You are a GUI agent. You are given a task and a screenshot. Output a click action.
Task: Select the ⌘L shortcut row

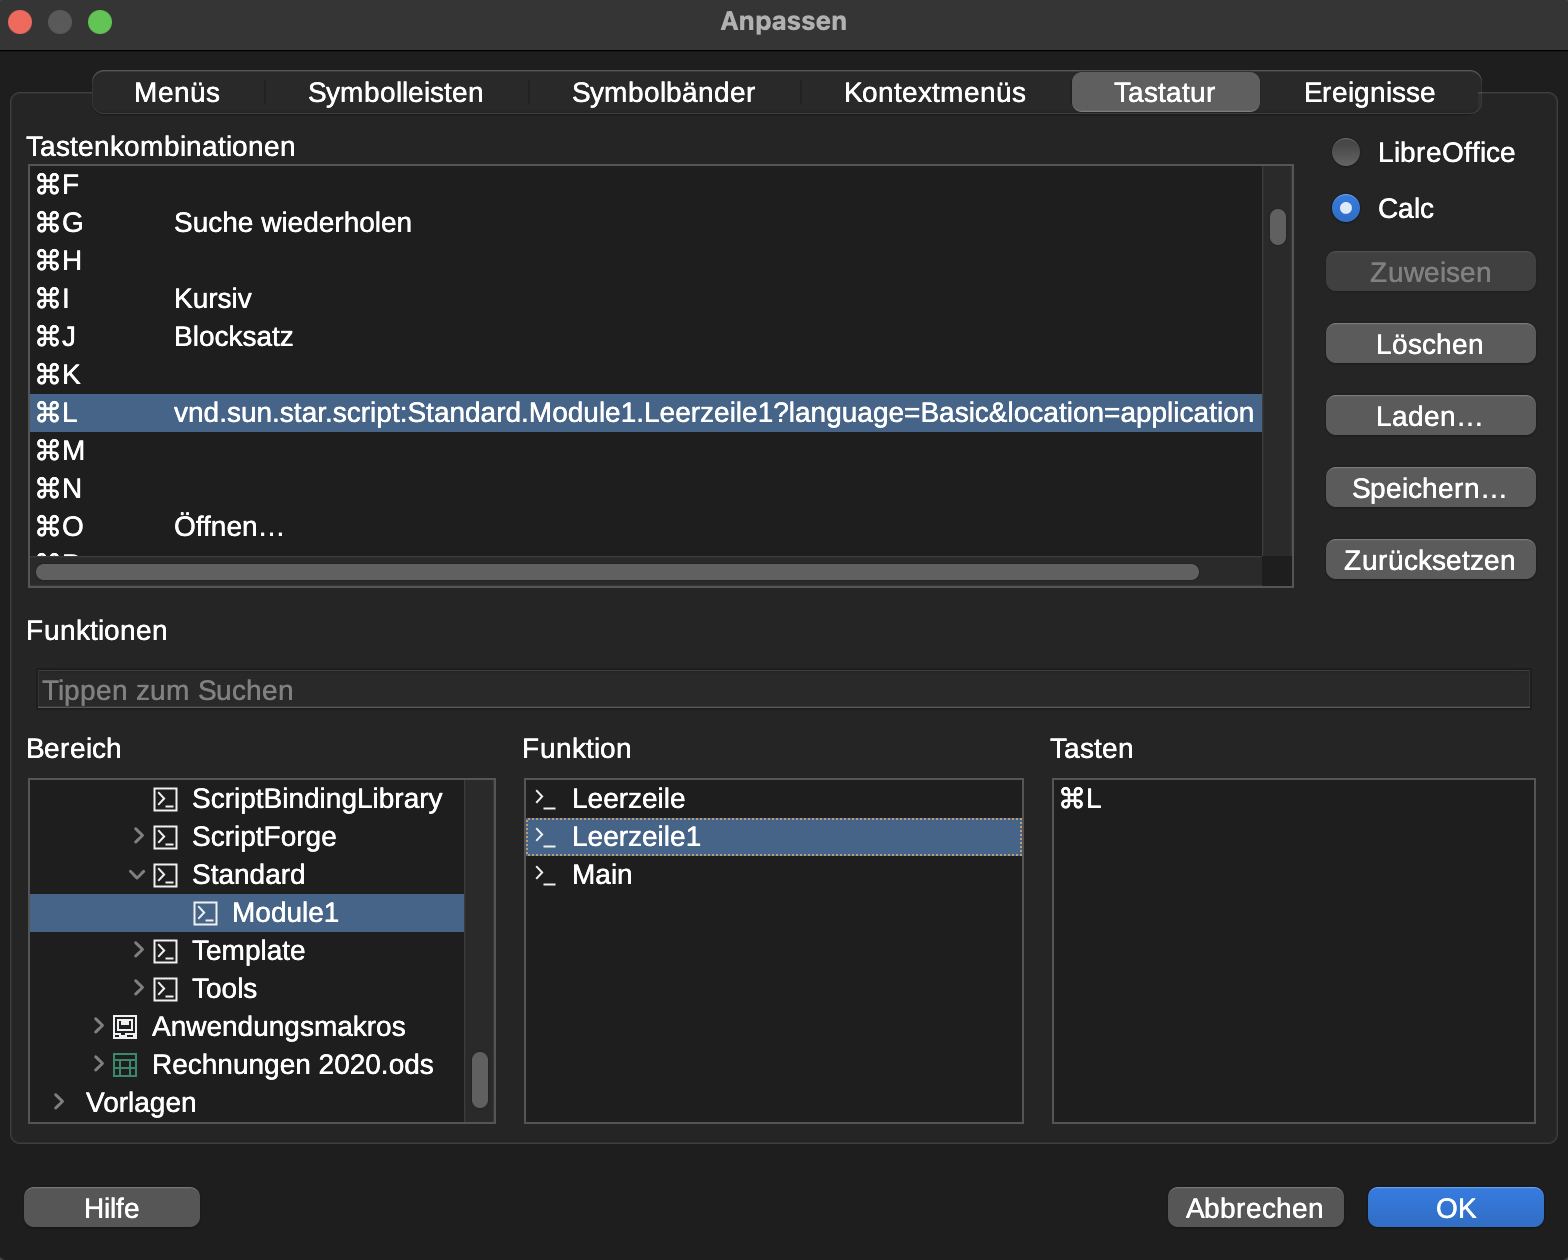[x=646, y=413]
